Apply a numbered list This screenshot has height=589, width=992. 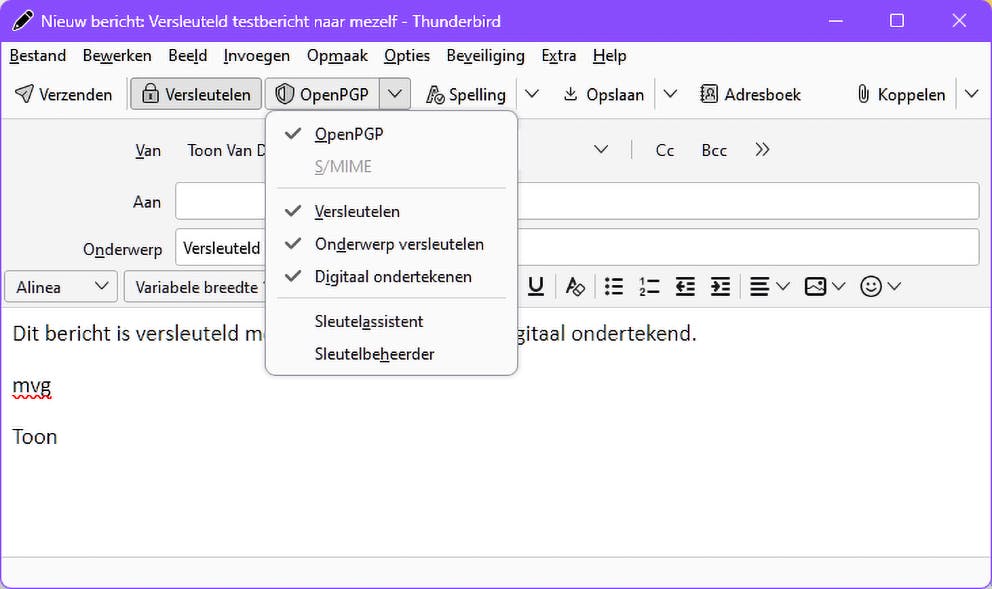[x=649, y=287]
